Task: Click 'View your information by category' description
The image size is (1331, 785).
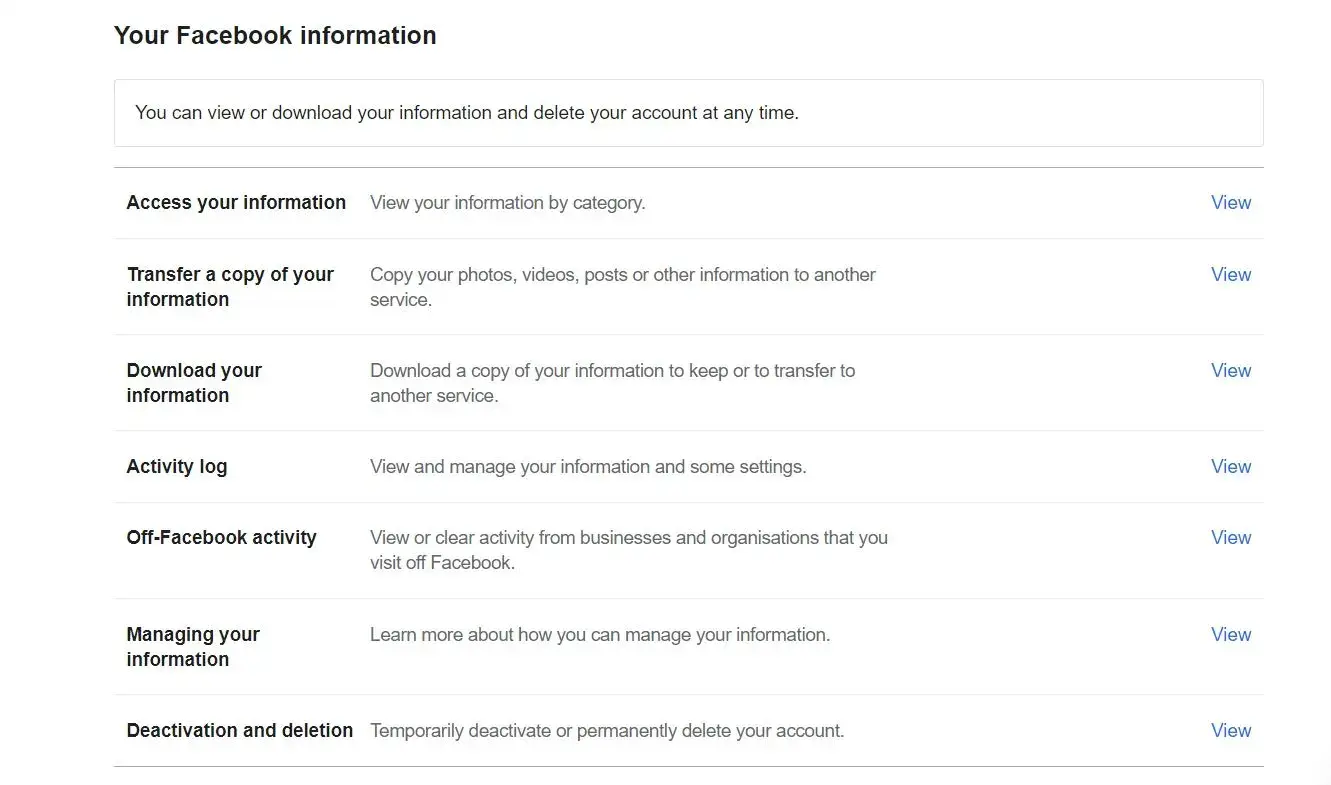Action: coord(507,202)
